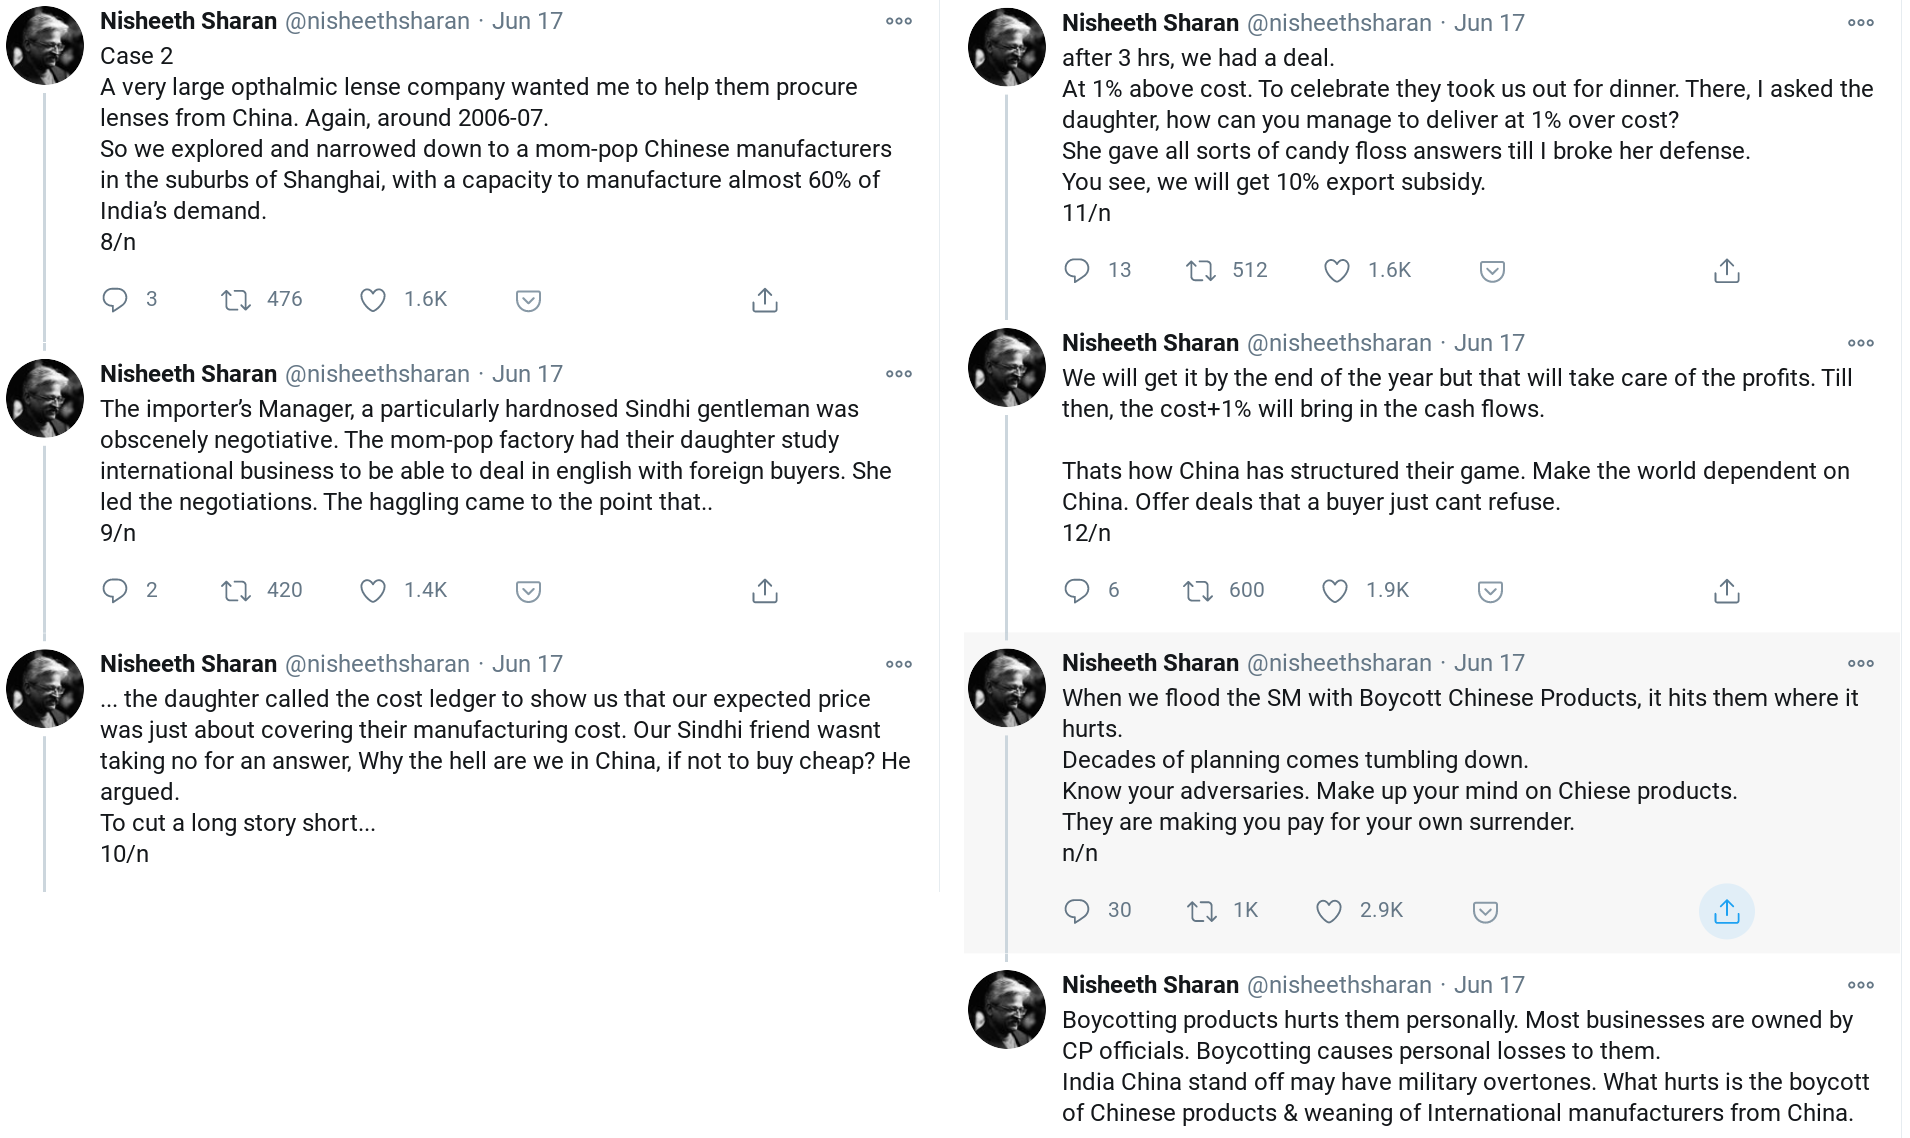The image size is (1910, 1138).
Task: Reply to the Case 2 tweet 8/n
Action: click(116, 300)
